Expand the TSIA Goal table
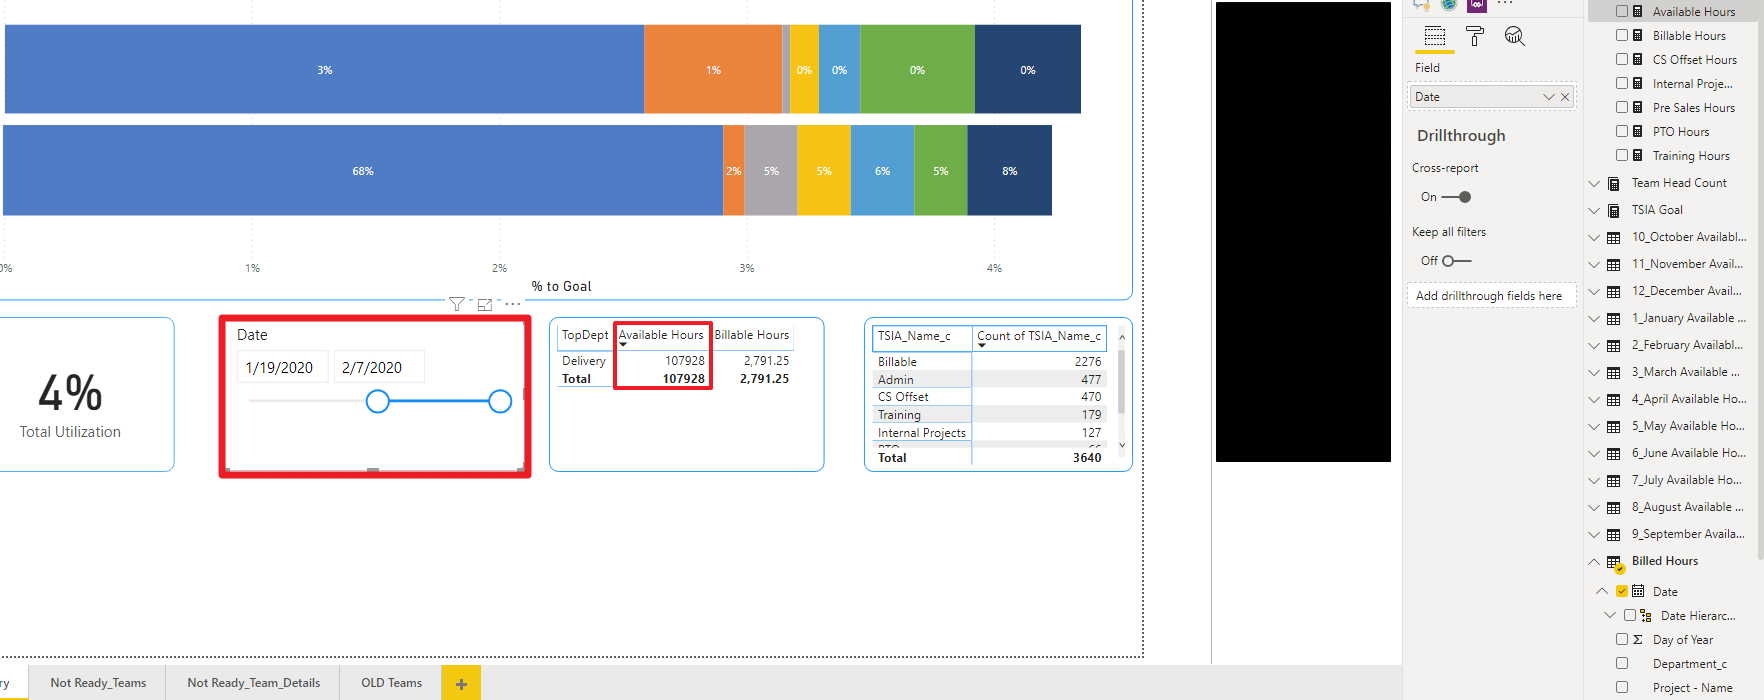 coord(1594,211)
